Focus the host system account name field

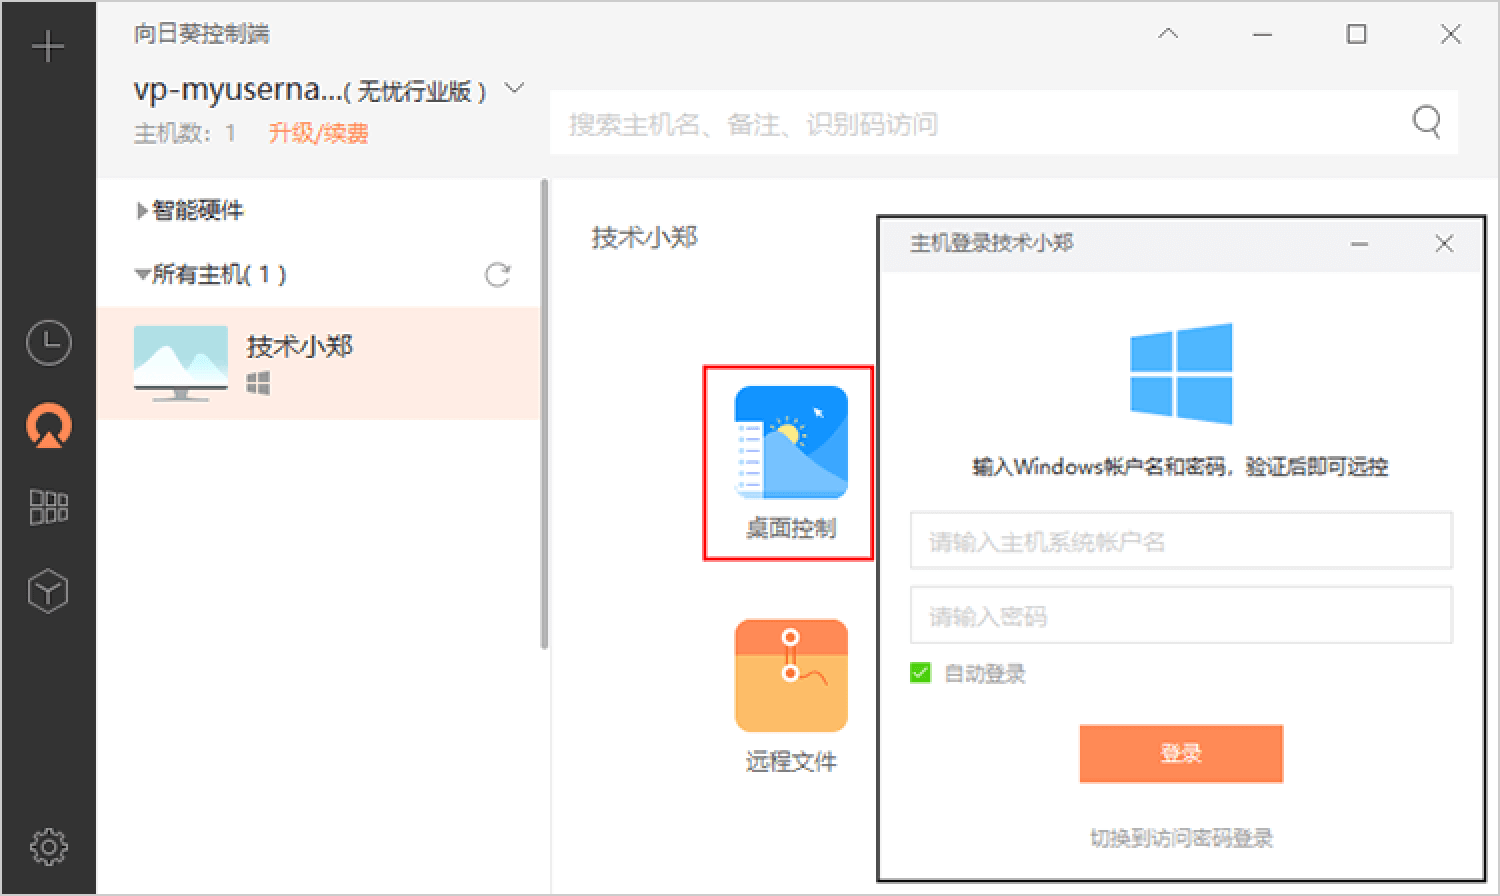[x=1181, y=541]
